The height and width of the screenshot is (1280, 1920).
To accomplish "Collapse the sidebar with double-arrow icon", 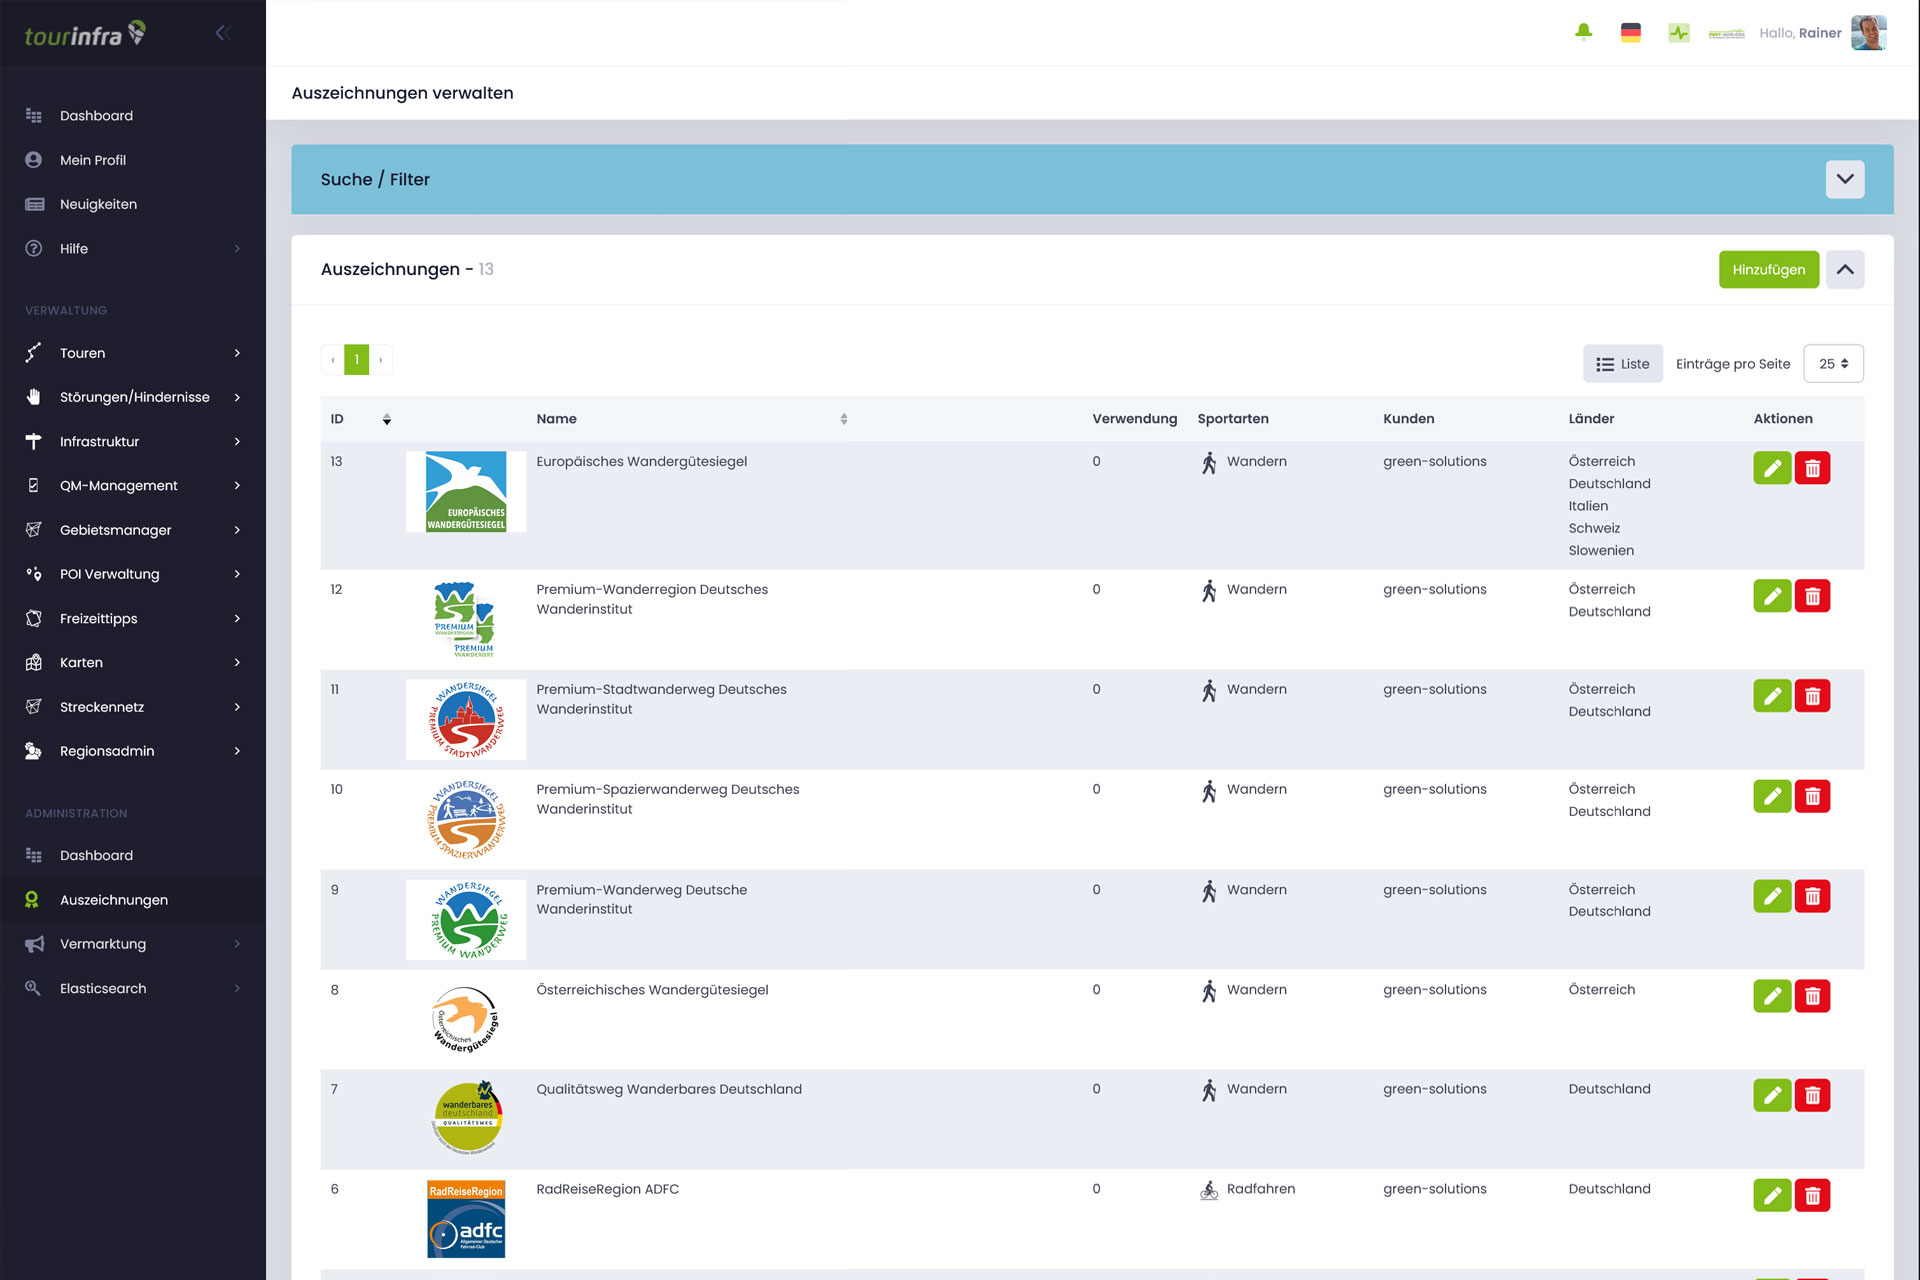I will coord(223,33).
